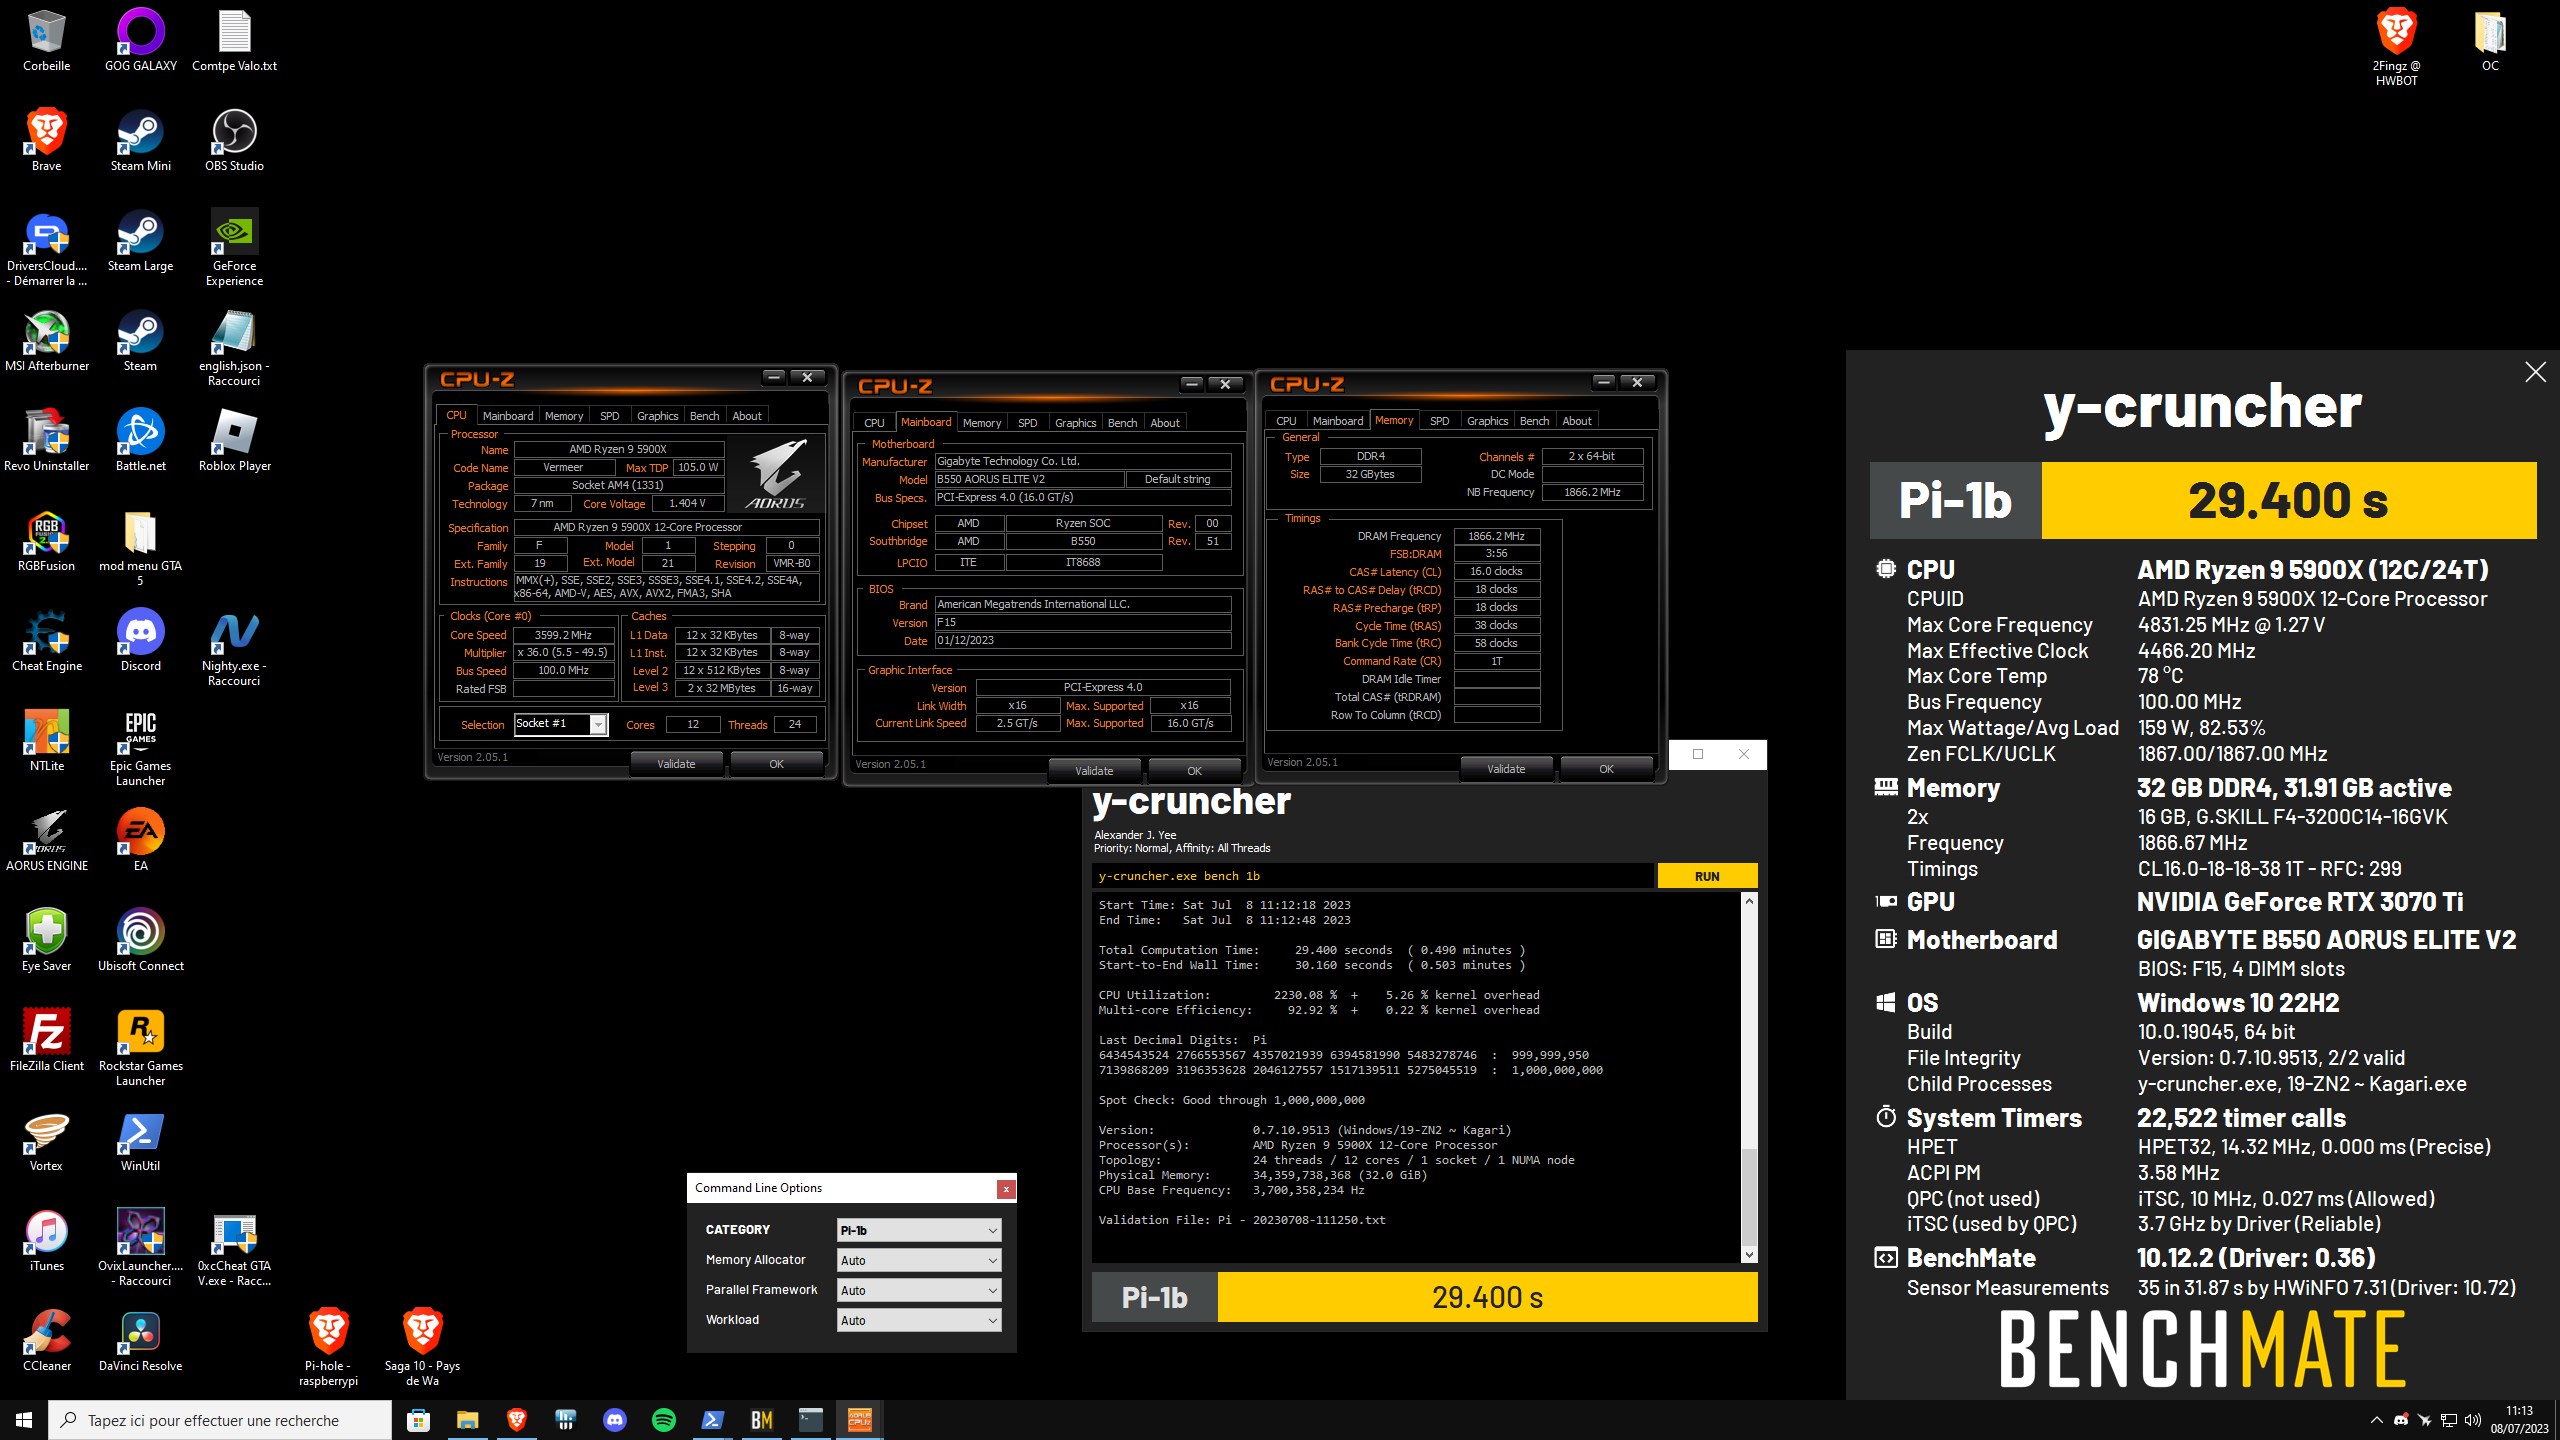
Task: Click Validate in the left CPU-Z window
Action: pos(676,764)
